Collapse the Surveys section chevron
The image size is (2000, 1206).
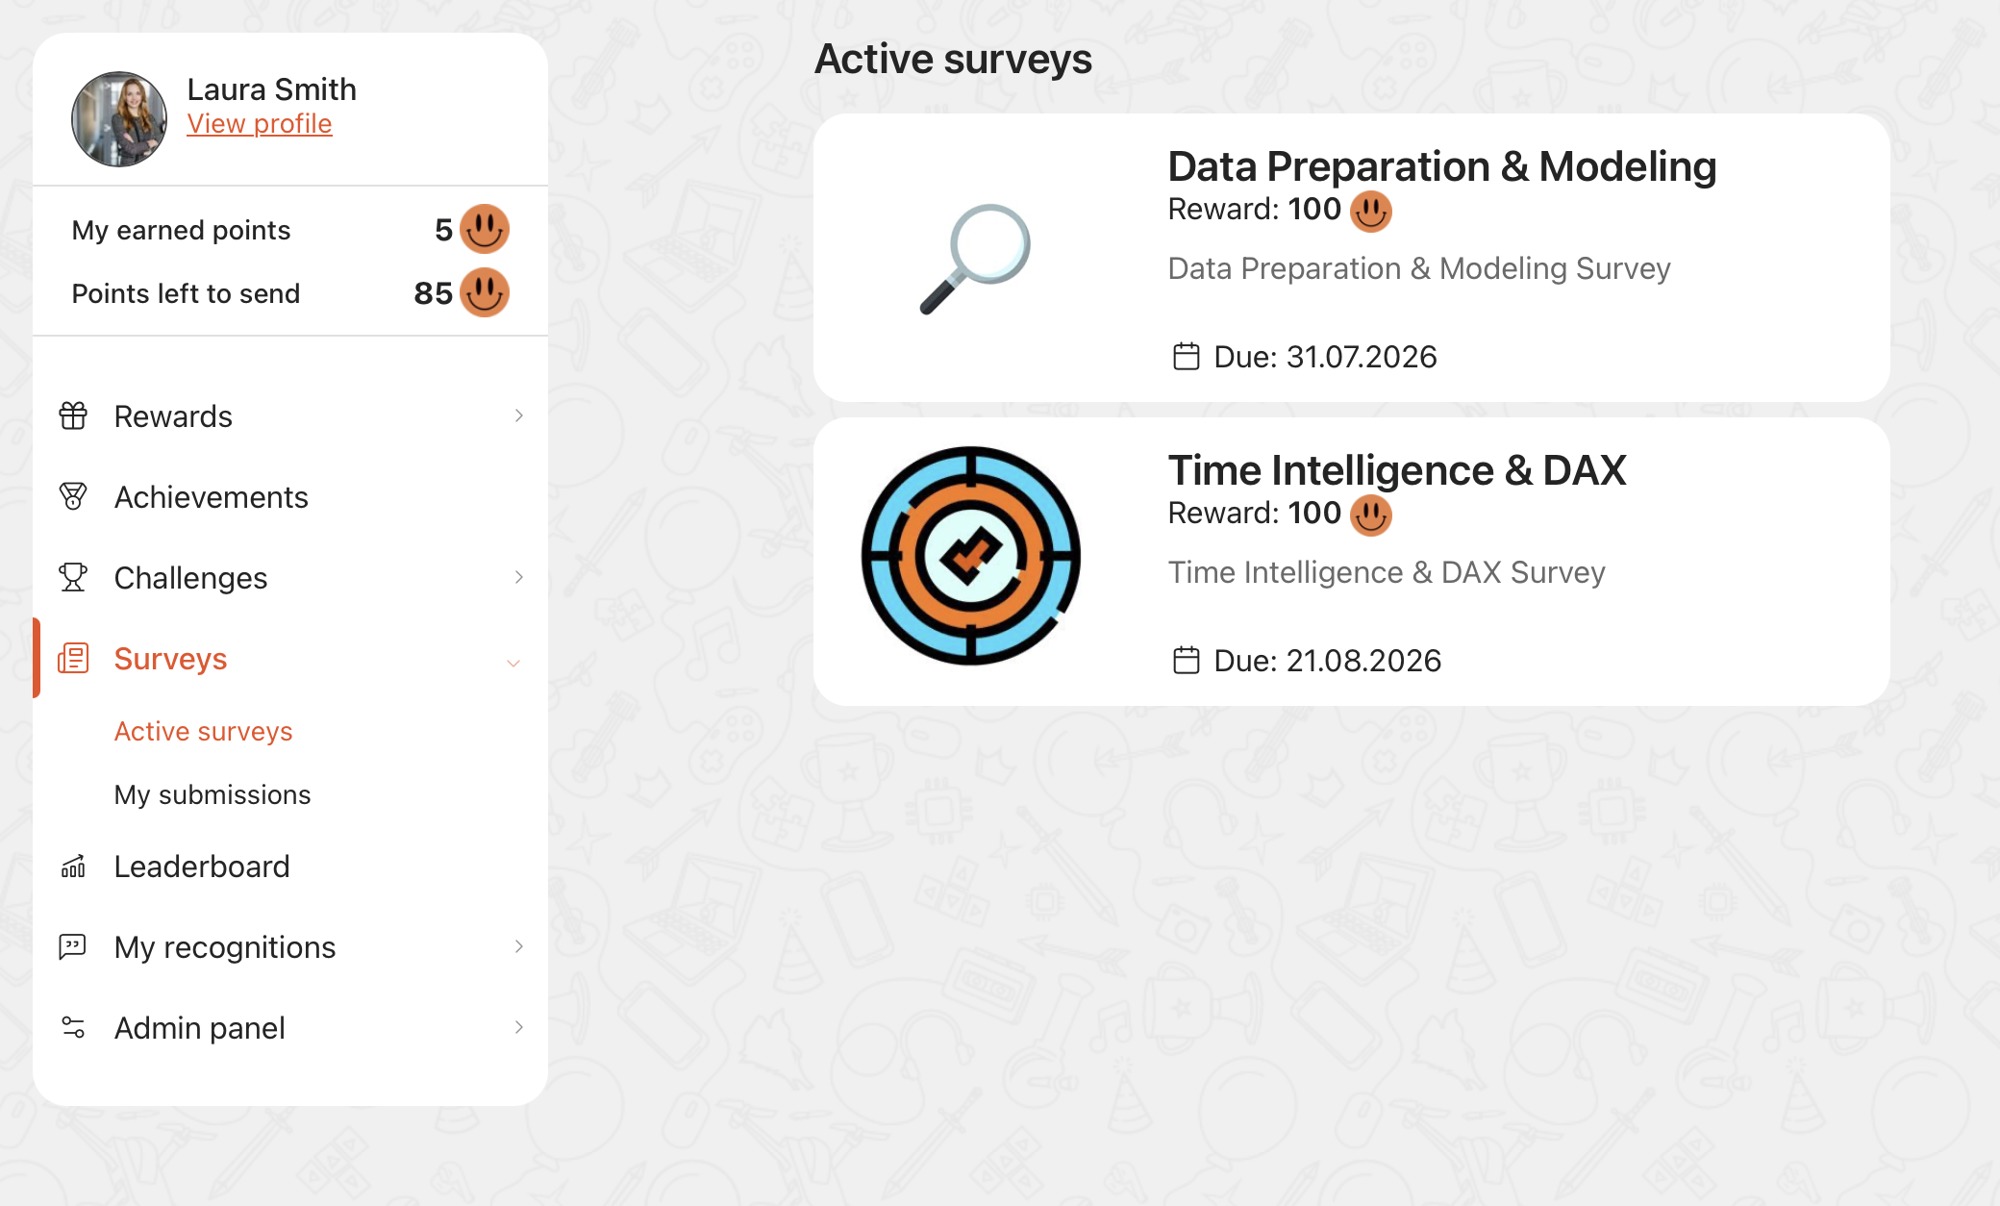pyautogui.click(x=514, y=663)
